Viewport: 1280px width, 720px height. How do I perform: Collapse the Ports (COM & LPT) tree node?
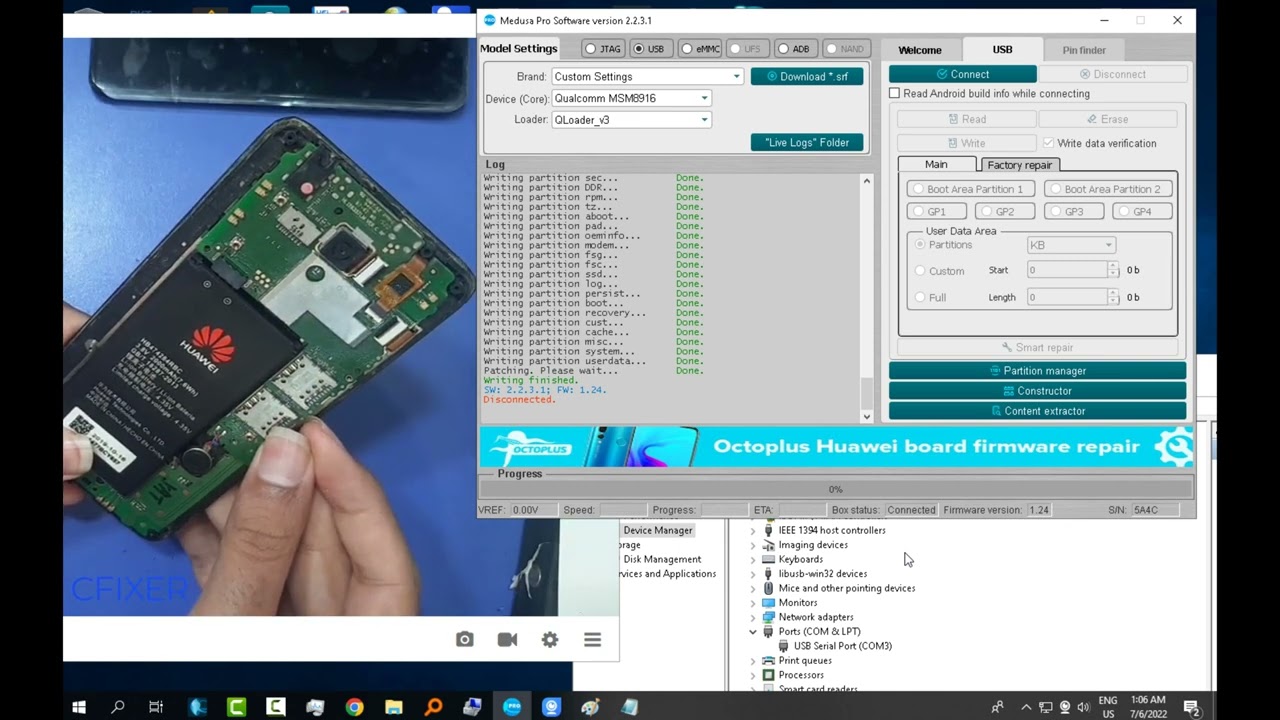753,631
